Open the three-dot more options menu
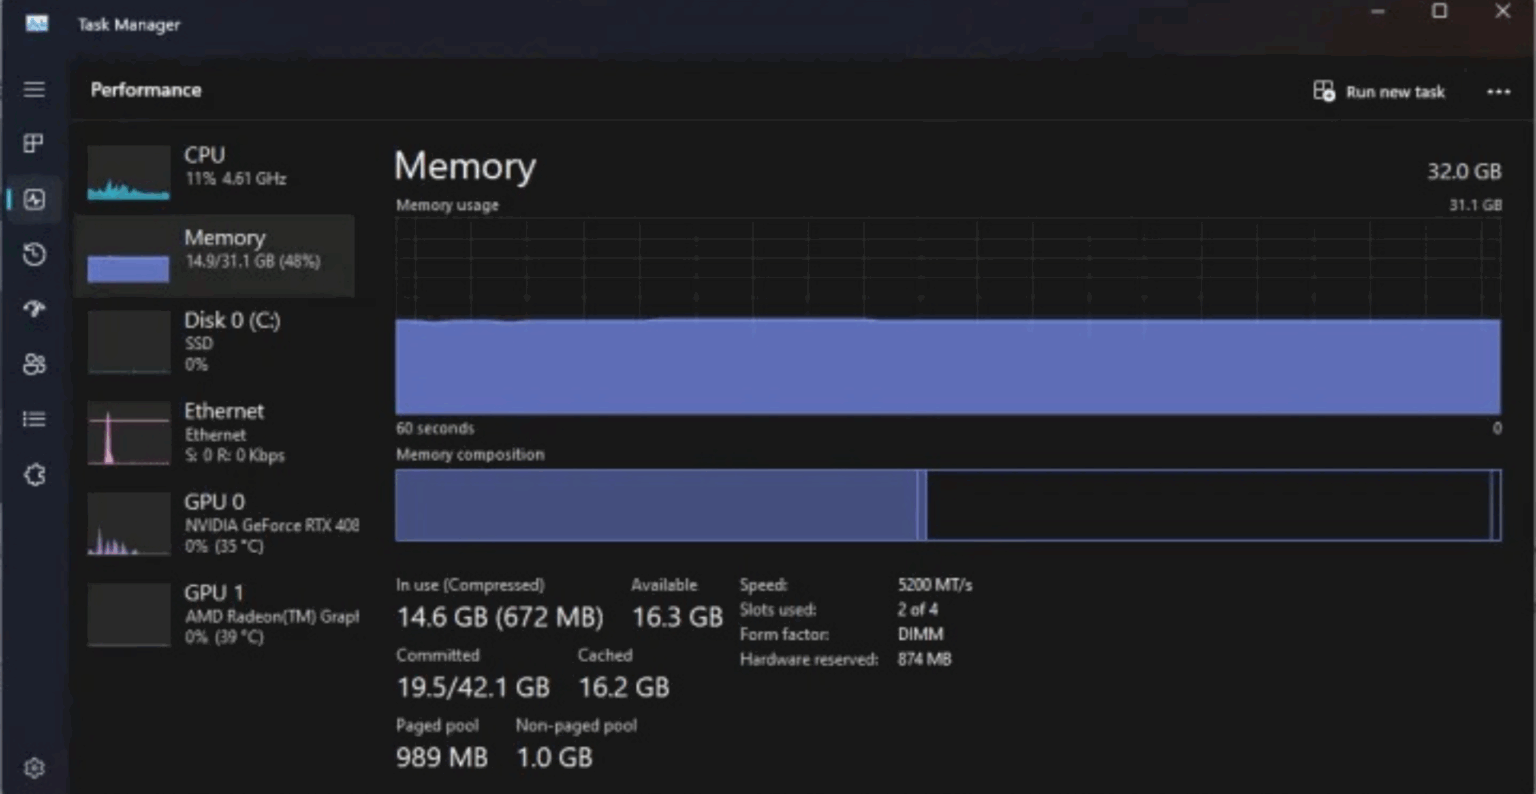Image resolution: width=1536 pixels, height=794 pixels. tap(1498, 92)
